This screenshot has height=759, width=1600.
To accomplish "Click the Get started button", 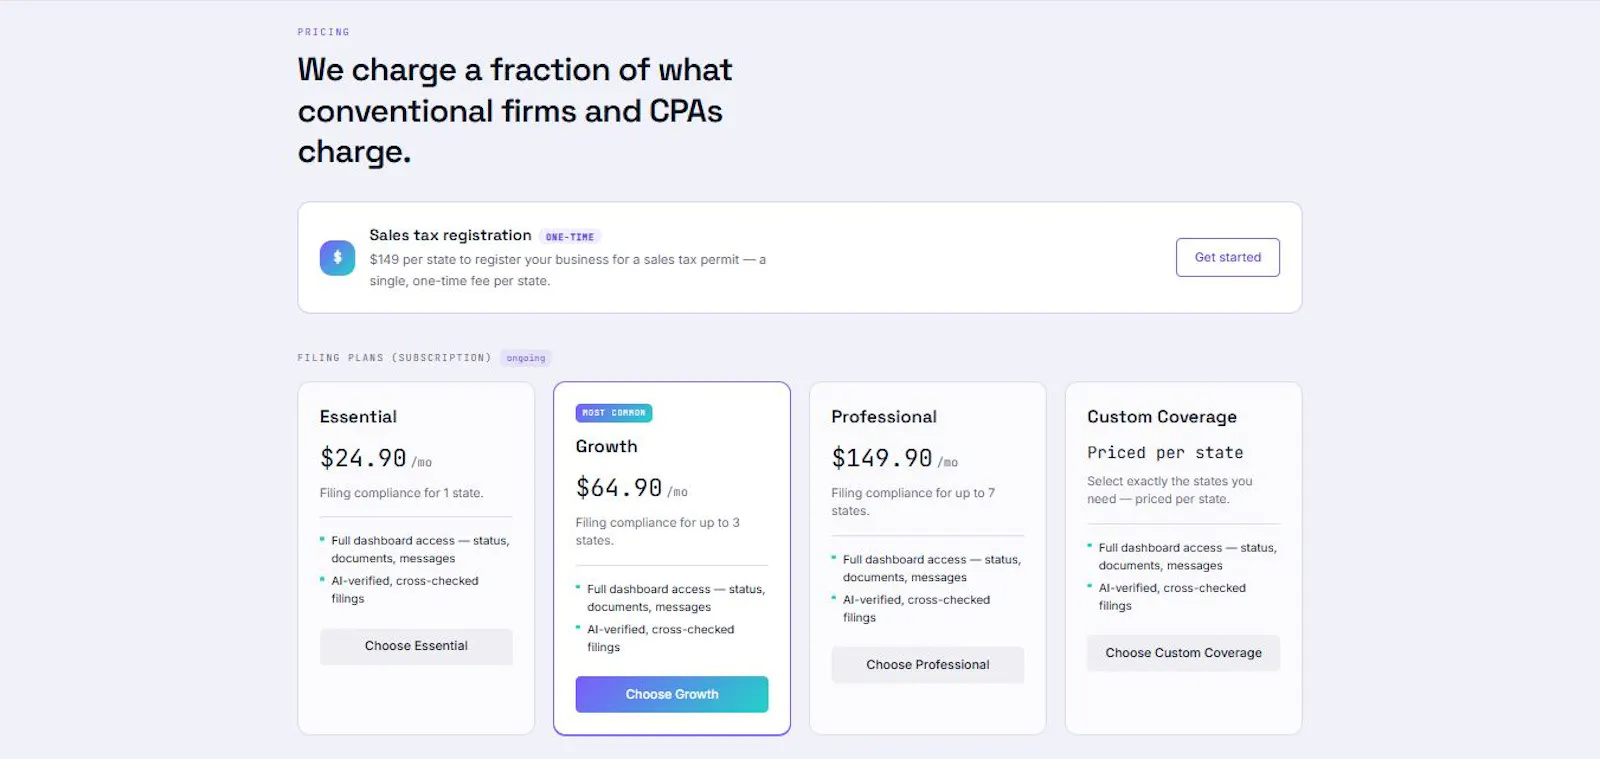I will (x=1228, y=257).
